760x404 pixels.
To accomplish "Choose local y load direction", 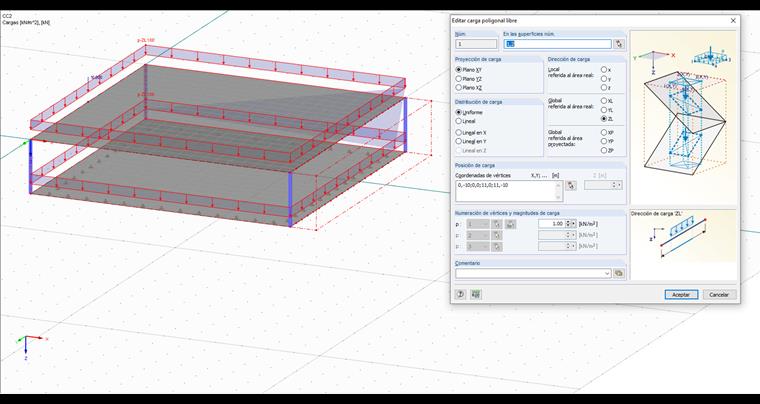I will coord(604,78).
